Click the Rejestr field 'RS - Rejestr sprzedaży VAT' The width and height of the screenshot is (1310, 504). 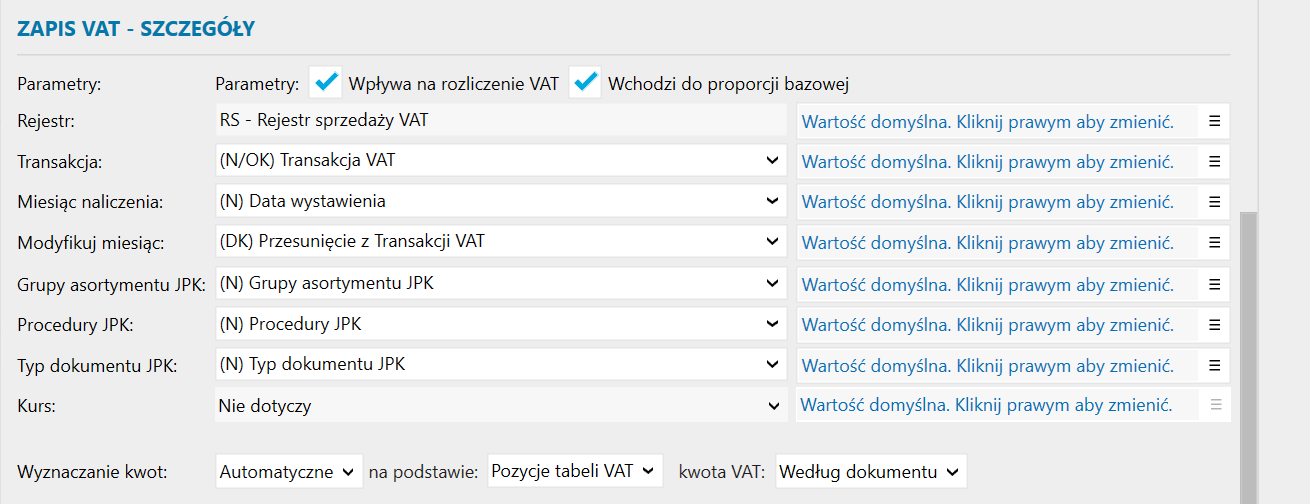(x=500, y=121)
